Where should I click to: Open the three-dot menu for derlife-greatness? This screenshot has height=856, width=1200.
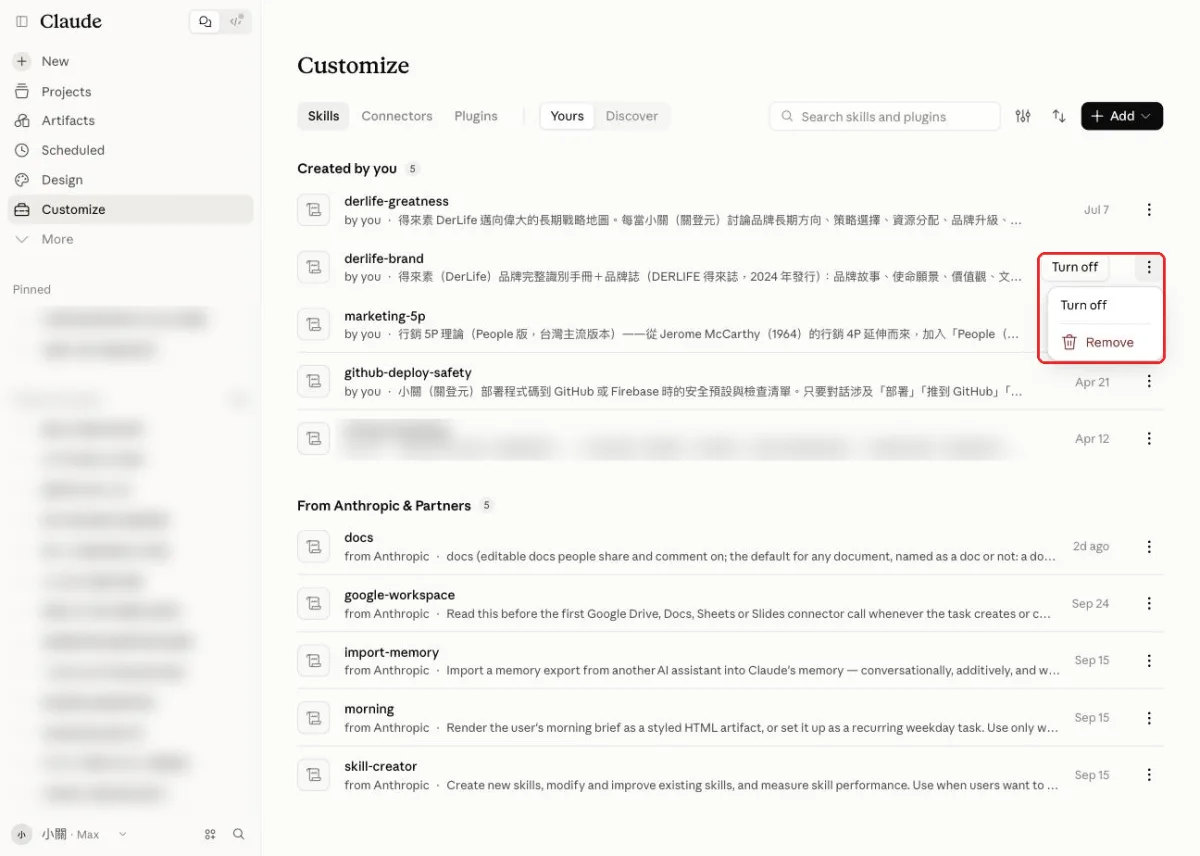tap(1149, 210)
